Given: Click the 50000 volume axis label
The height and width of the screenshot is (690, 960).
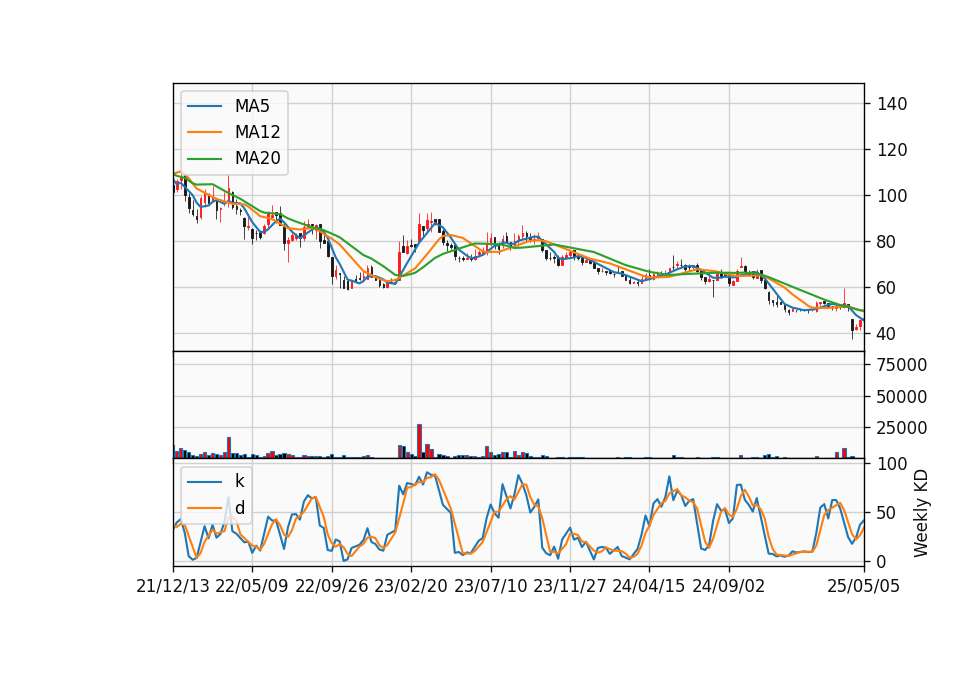Looking at the screenshot, I should tap(902, 397).
